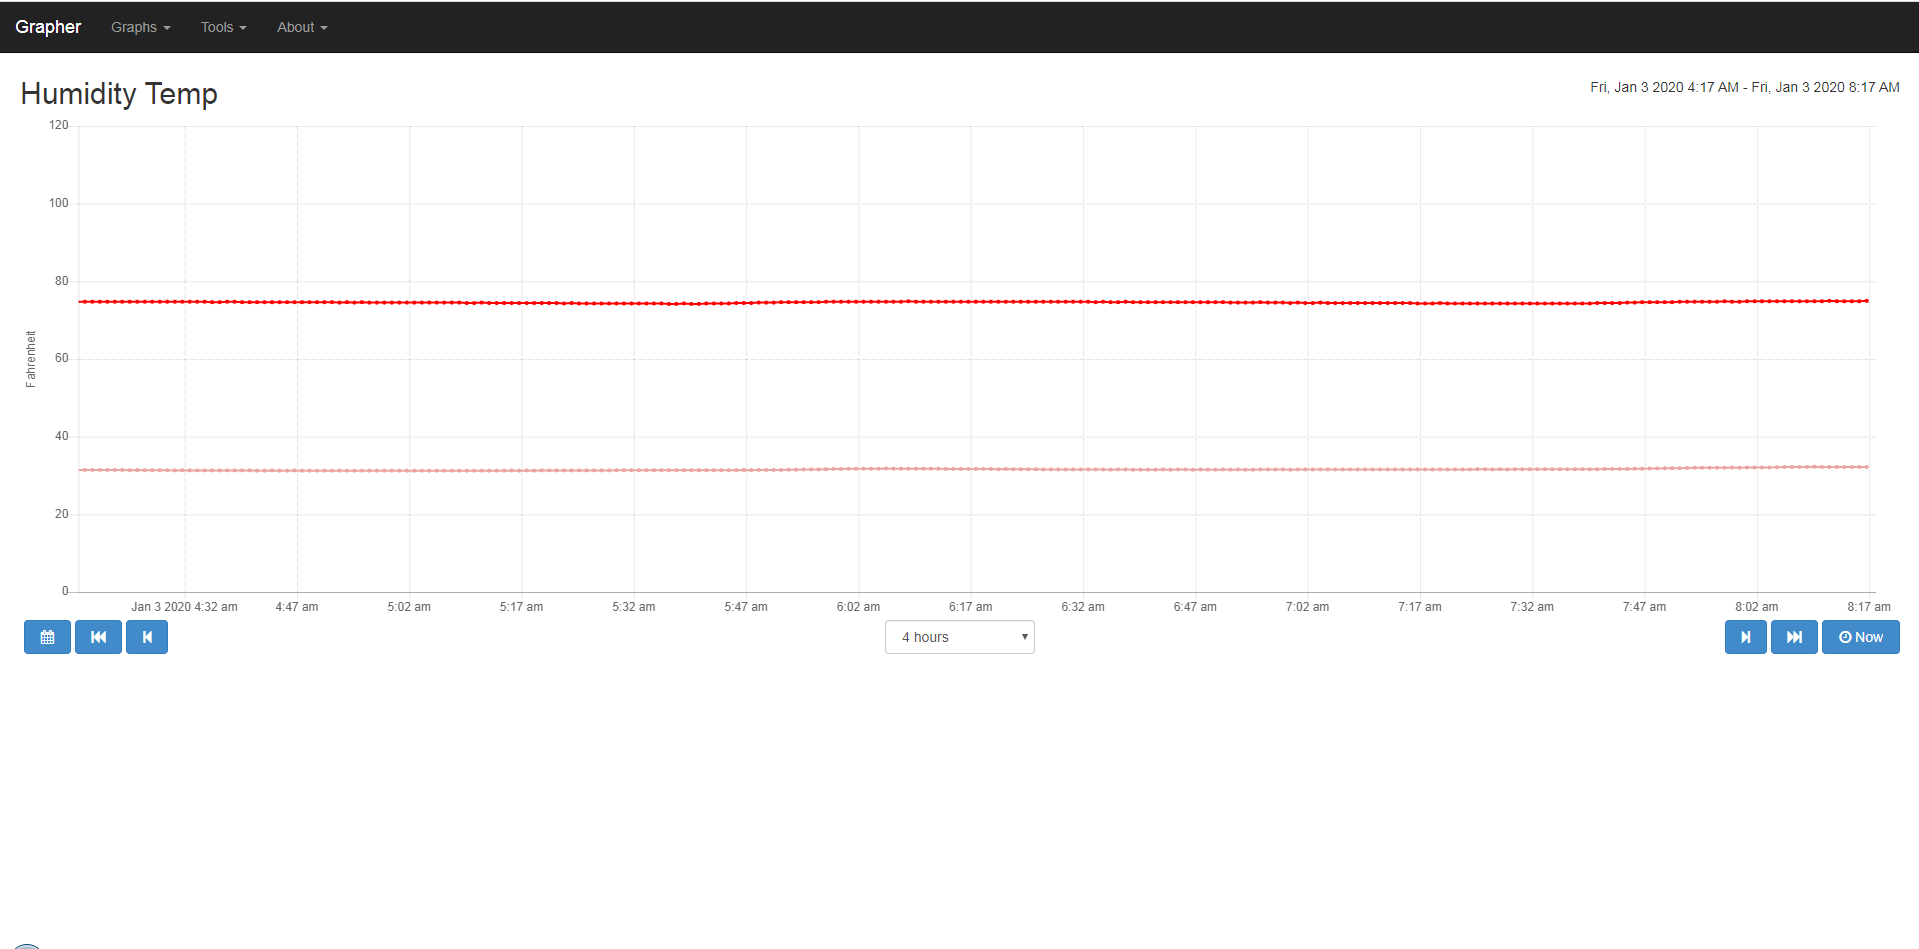Click the Humidity Temp graph title

coord(119,94)
